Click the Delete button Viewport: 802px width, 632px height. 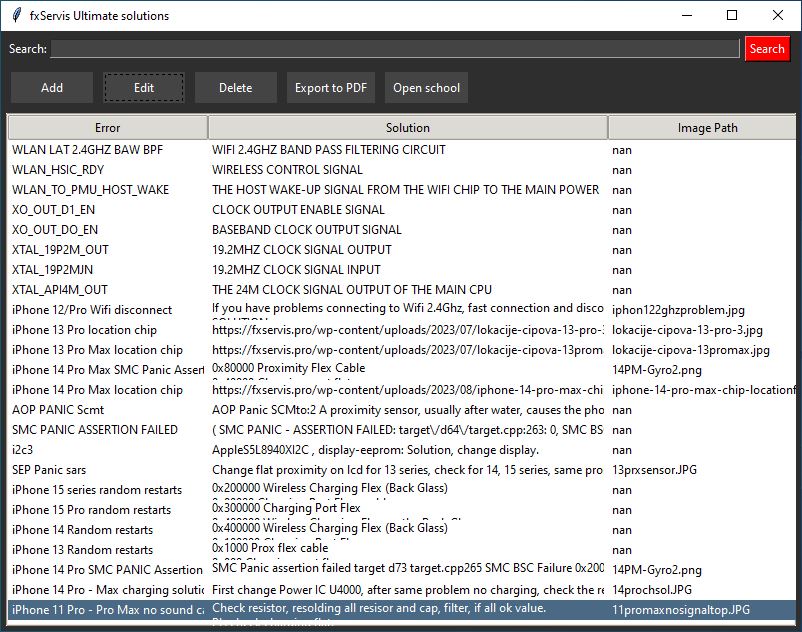coord(236,87)
